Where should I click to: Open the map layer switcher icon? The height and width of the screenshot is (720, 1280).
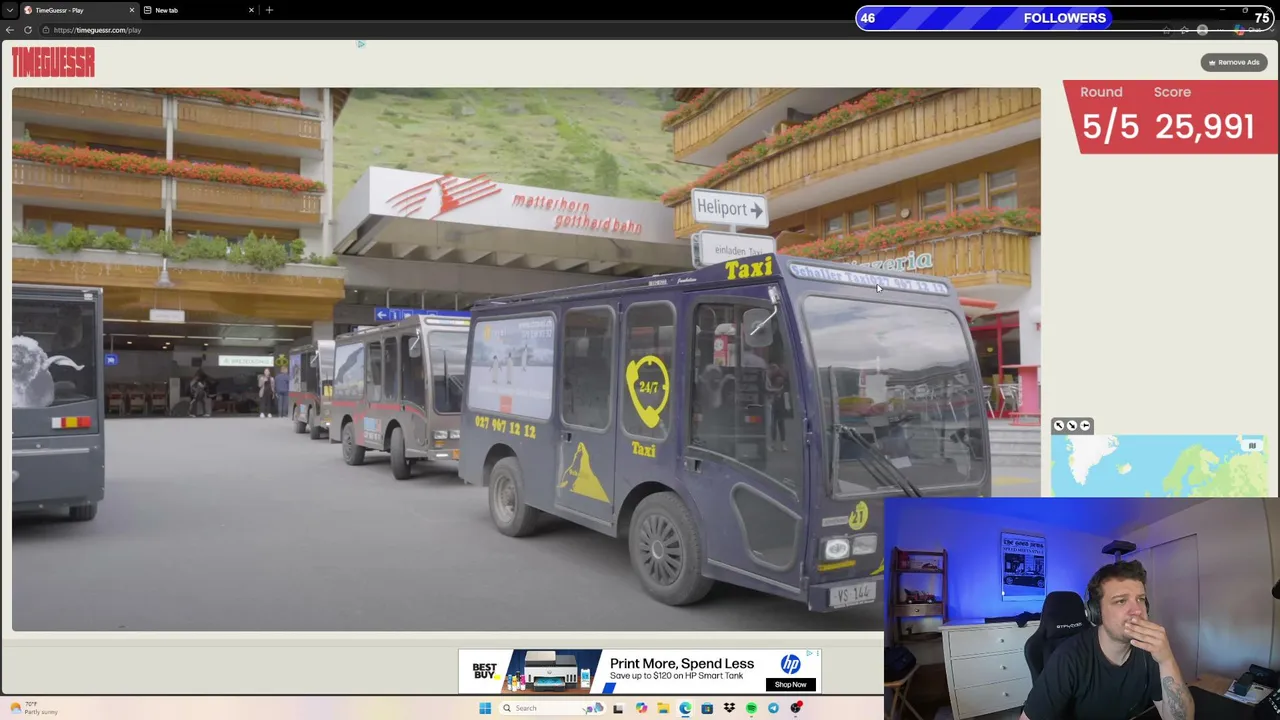click(1252, 446)
